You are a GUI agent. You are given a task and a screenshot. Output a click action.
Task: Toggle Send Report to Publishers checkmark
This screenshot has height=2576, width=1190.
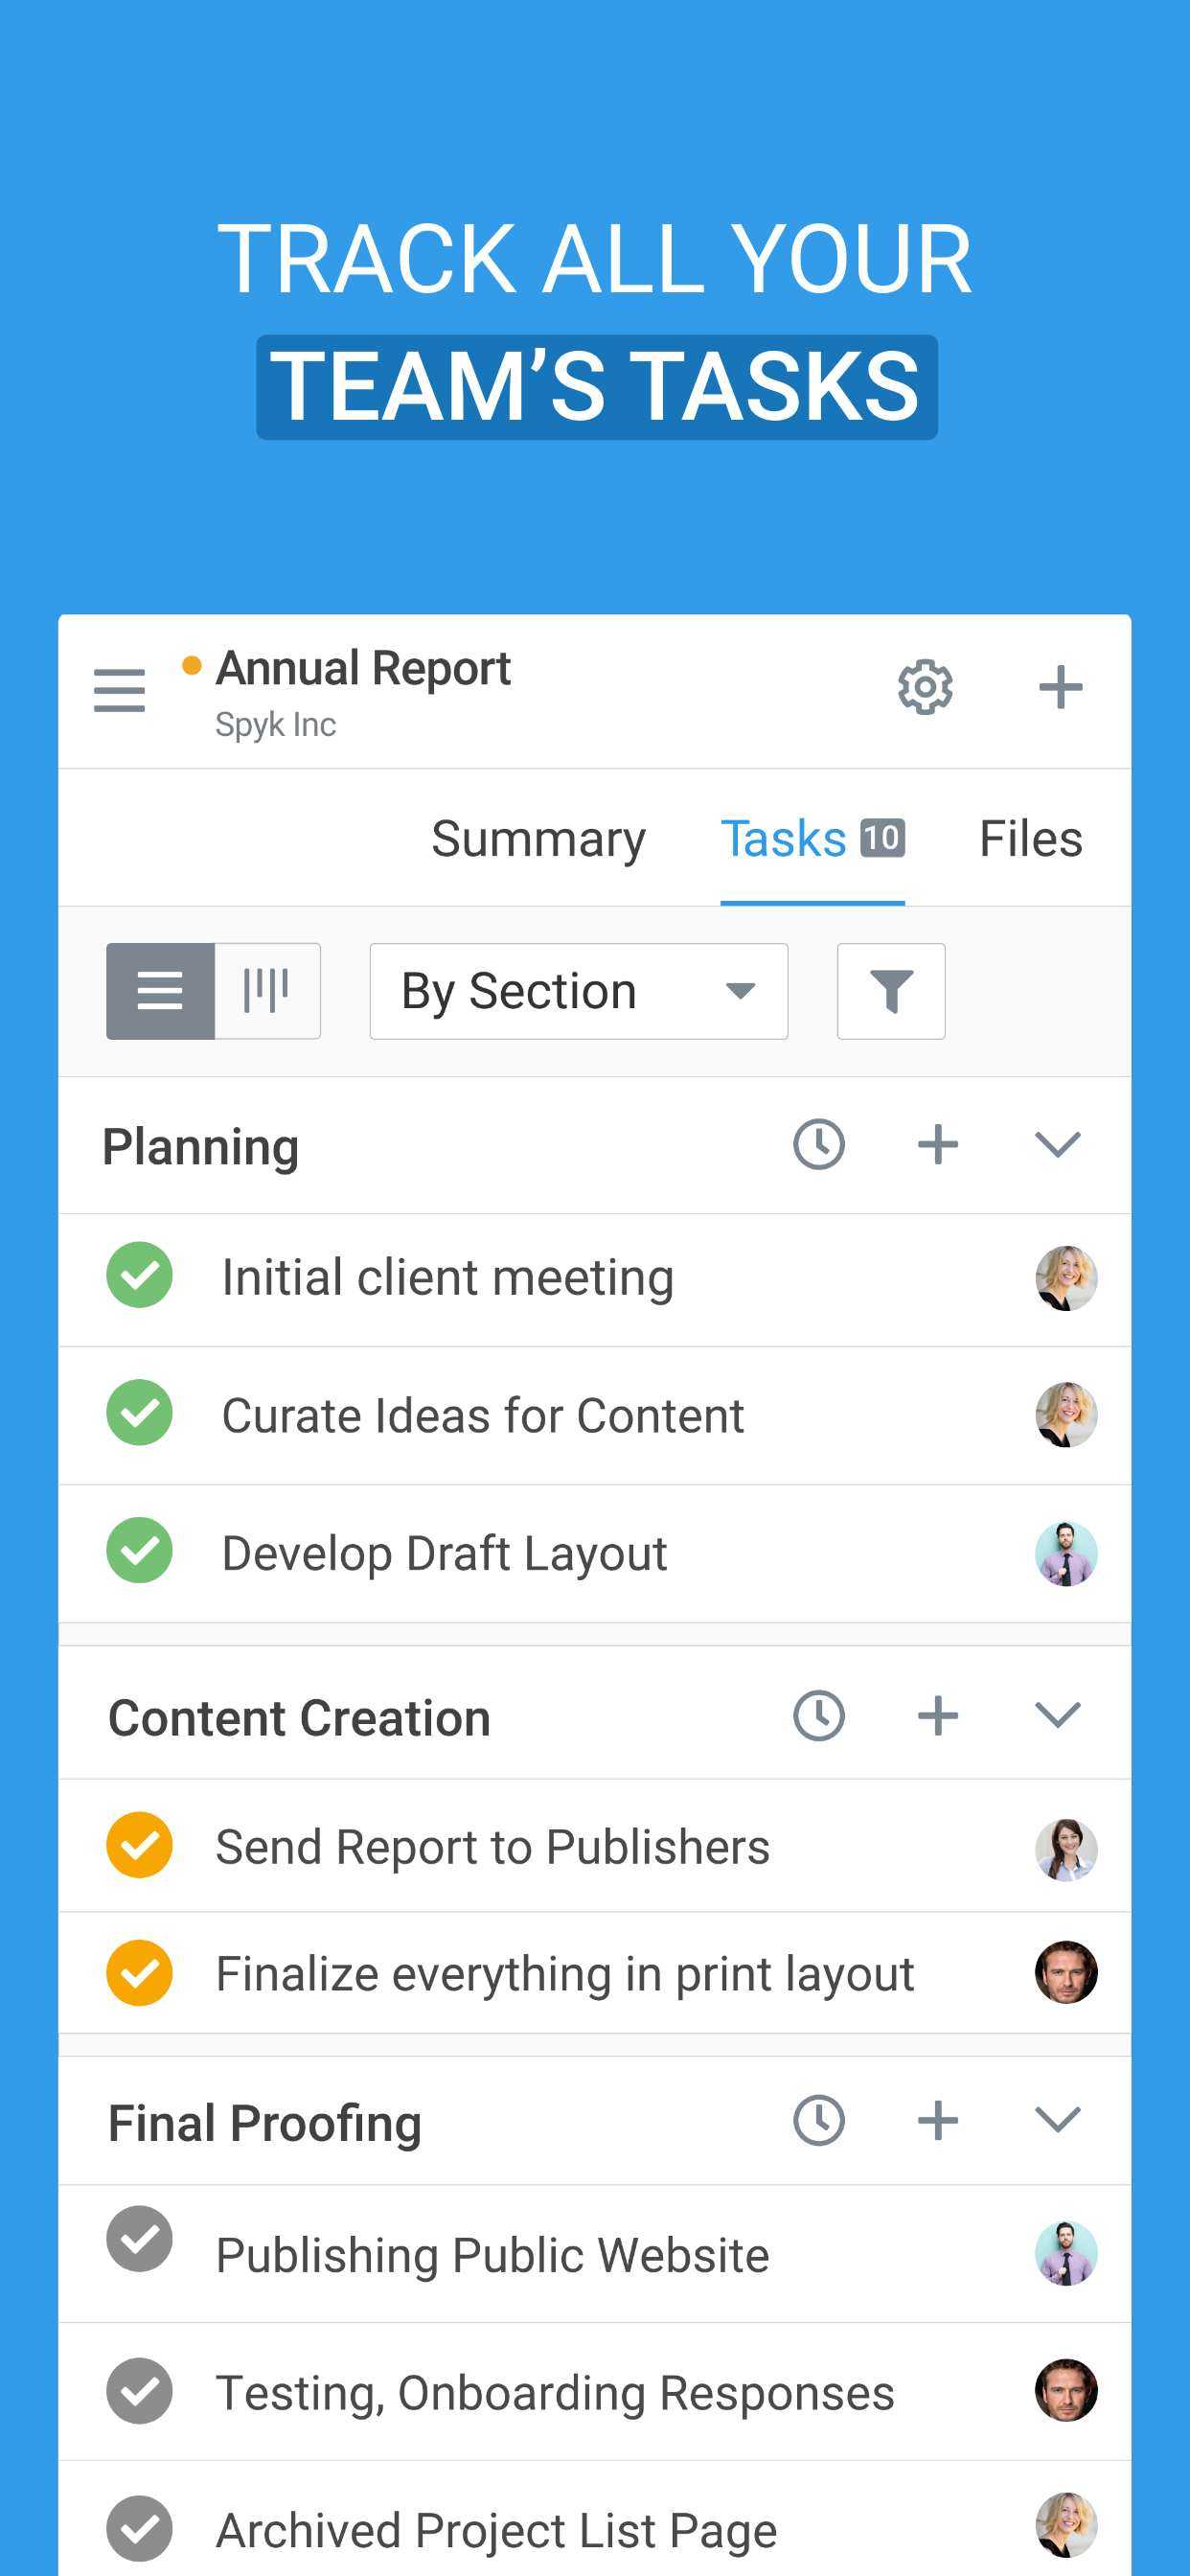click(x=140, y=1845)
